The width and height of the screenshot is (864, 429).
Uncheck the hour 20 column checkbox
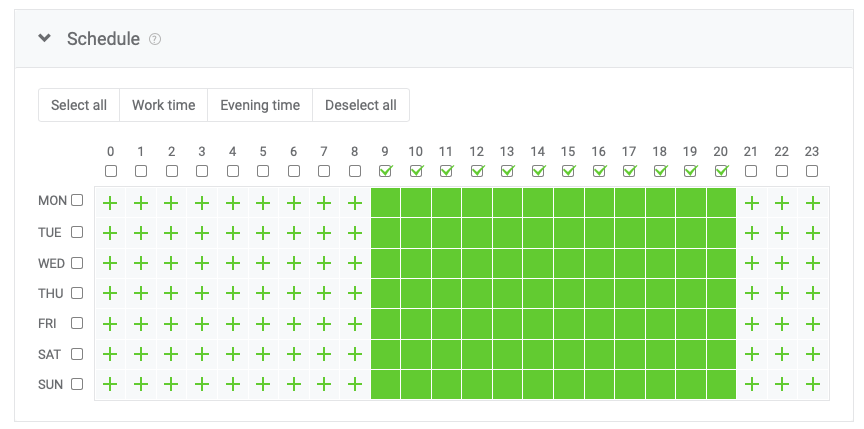click(x=720, y=171)
